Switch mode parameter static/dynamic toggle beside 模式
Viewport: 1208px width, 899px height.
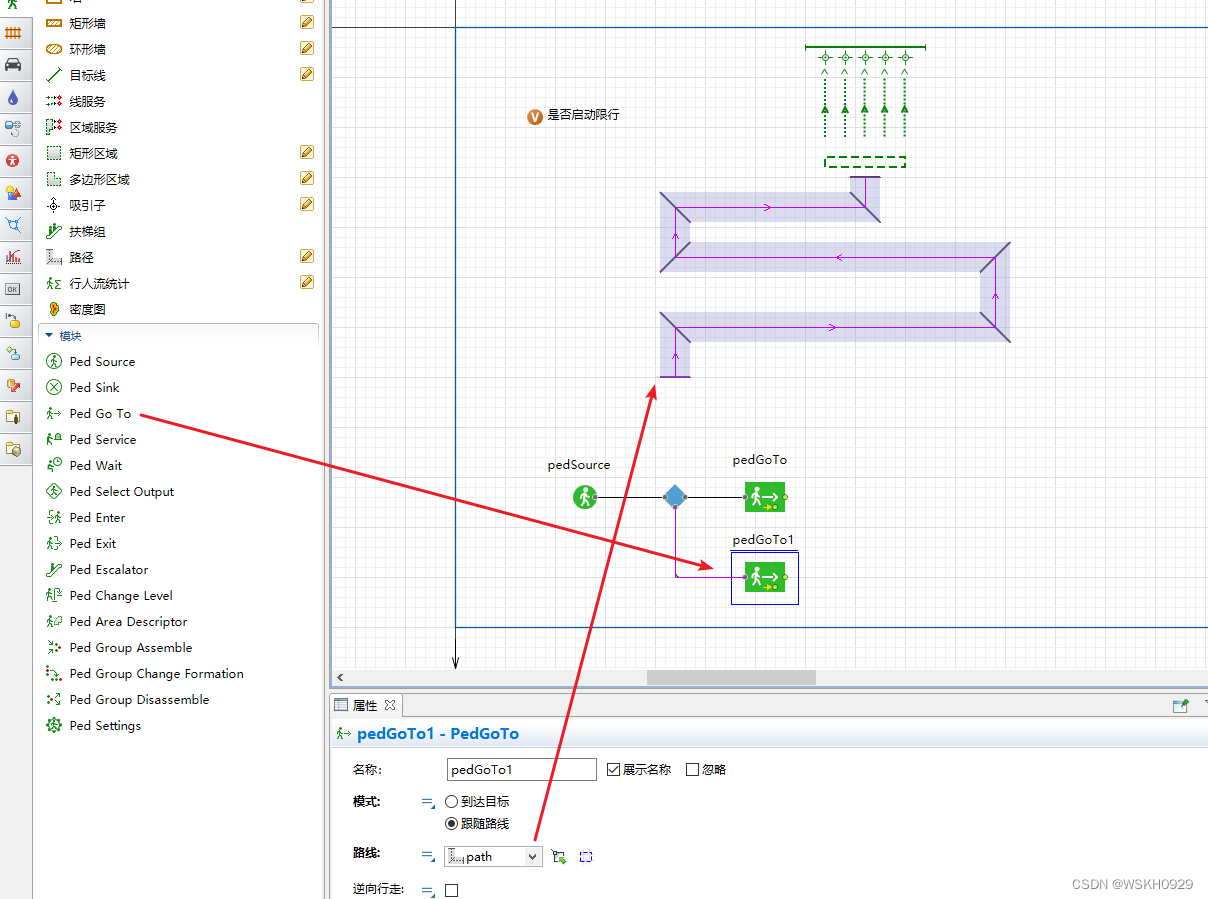point(428,802)
